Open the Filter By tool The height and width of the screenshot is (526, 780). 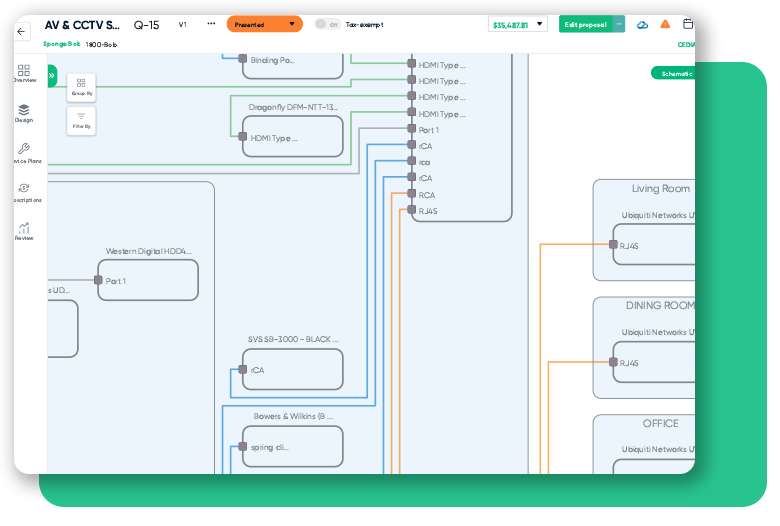pos(82,121)
